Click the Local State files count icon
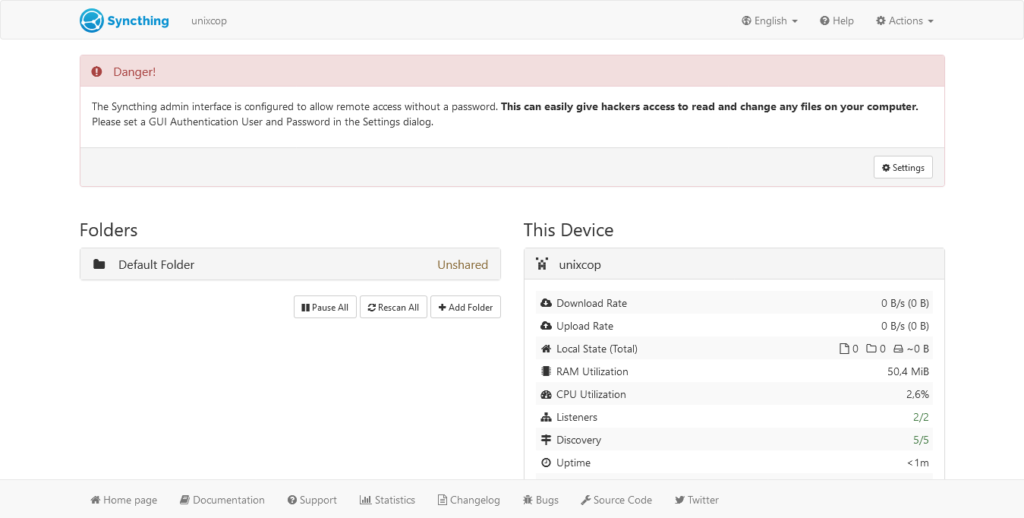This screenshot has height=518, width=1024. click(x=844, y=349)
